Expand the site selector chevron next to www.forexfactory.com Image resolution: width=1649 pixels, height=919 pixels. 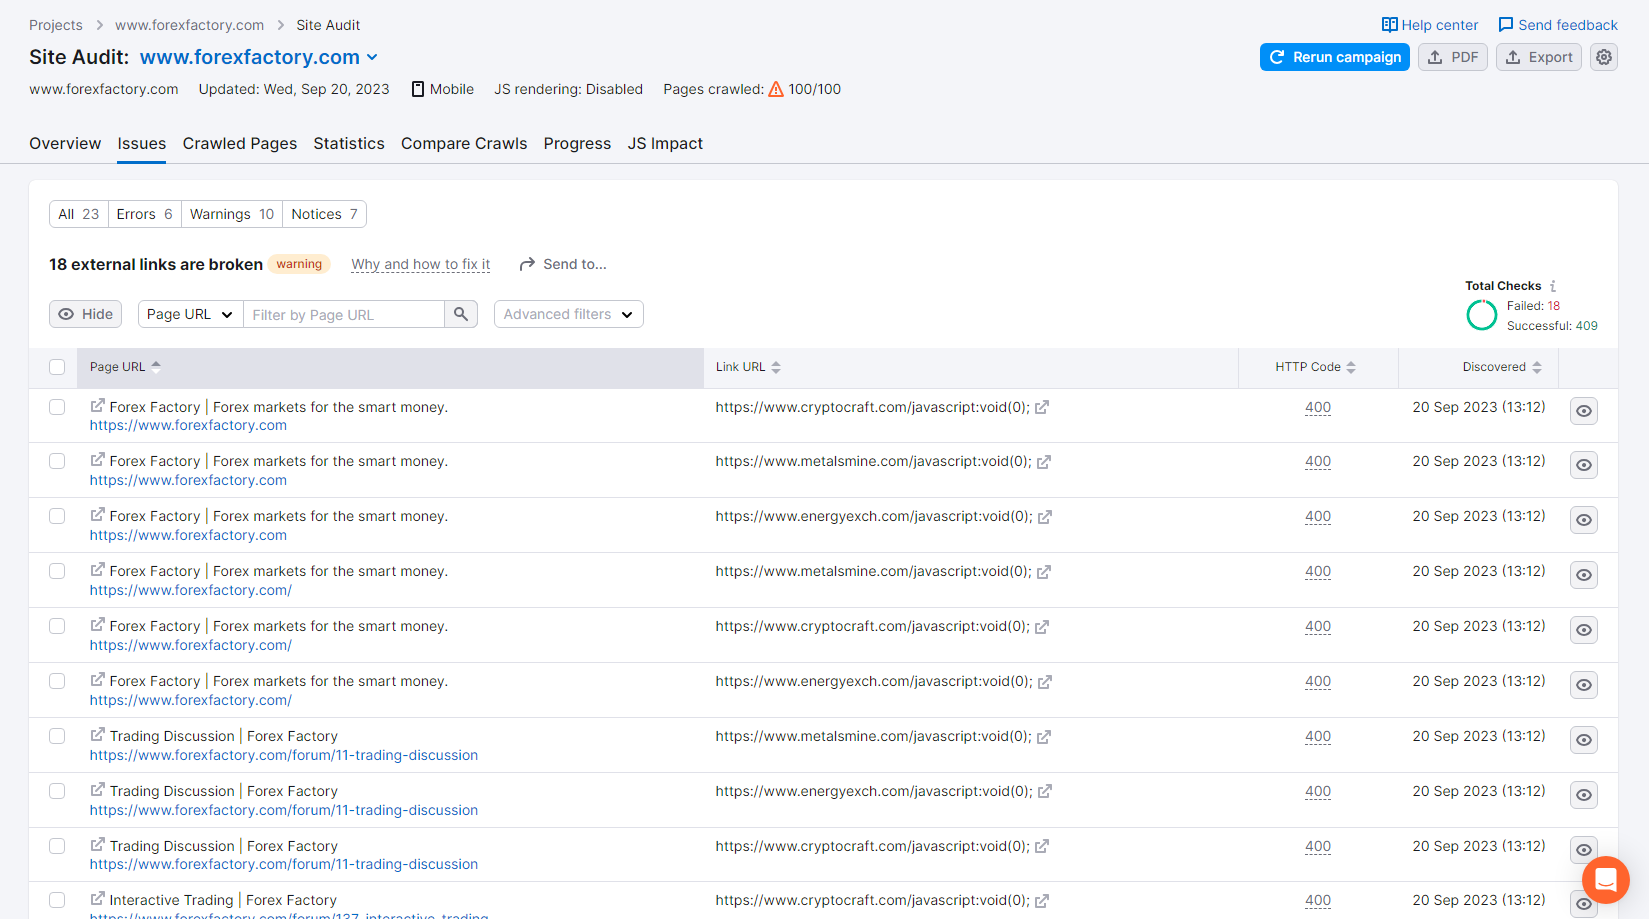[372, 58]
